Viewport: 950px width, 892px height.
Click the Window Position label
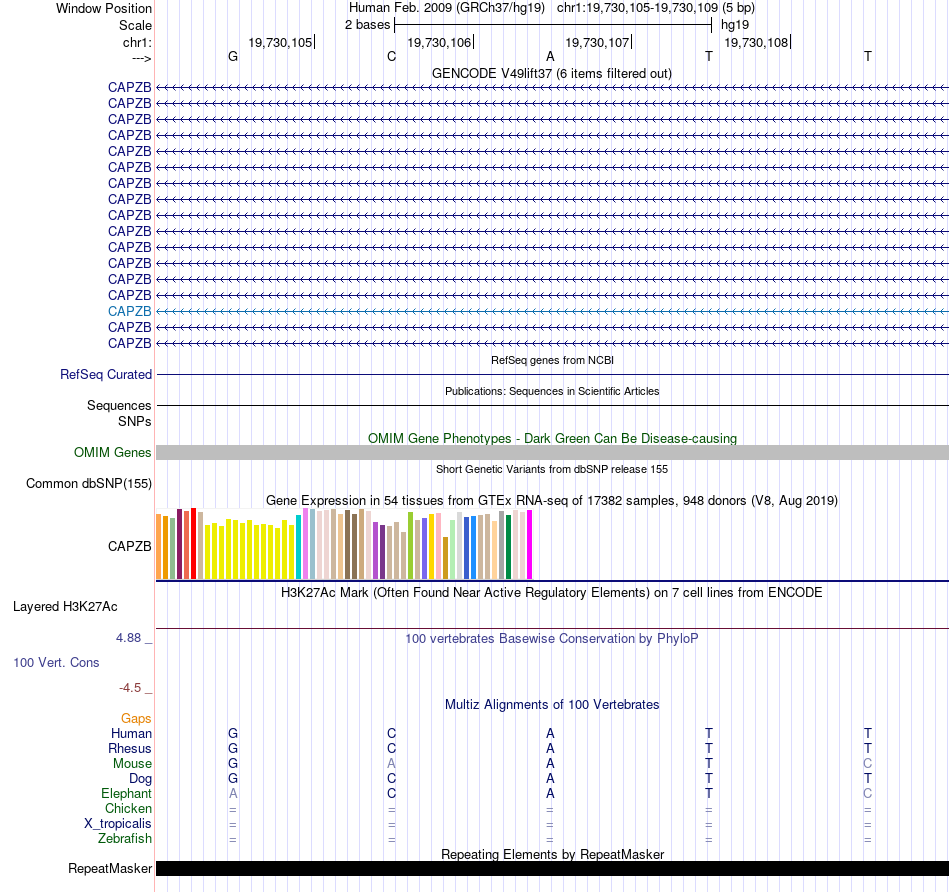click(104, 8)
